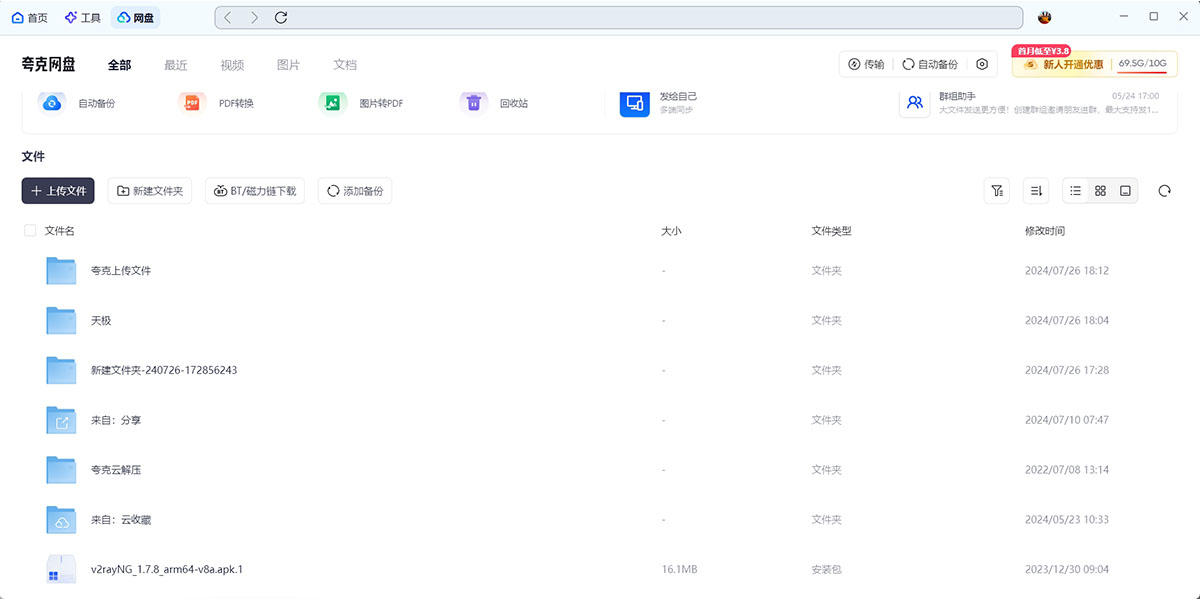Sort by the 大小 column header

[671, 231]
